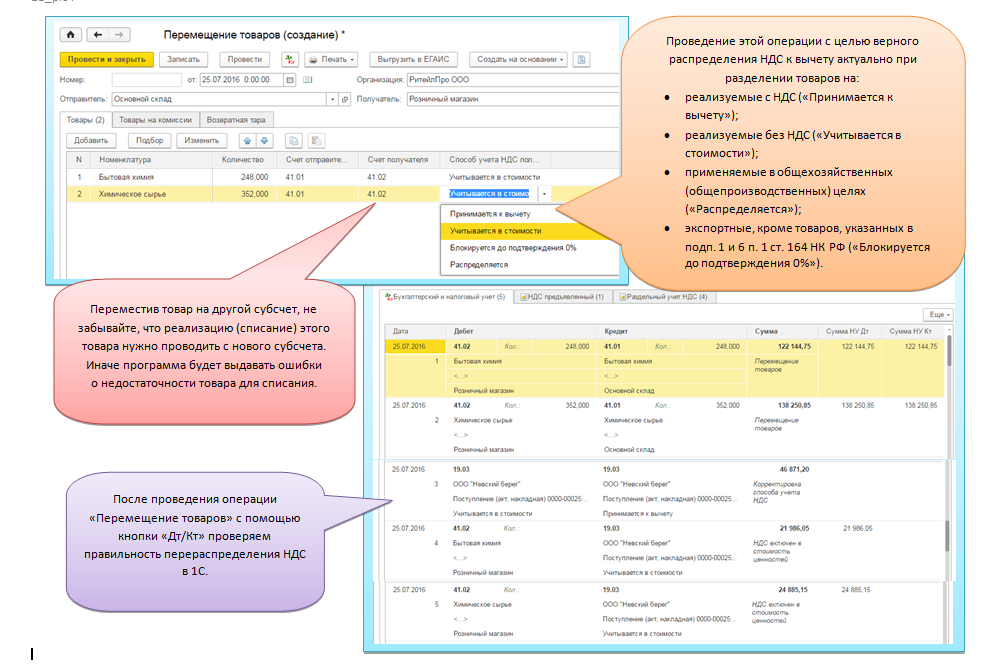Viewport: 993px width, 666px height.
Task: Click Провести и закрыть button
Action: 107,59
